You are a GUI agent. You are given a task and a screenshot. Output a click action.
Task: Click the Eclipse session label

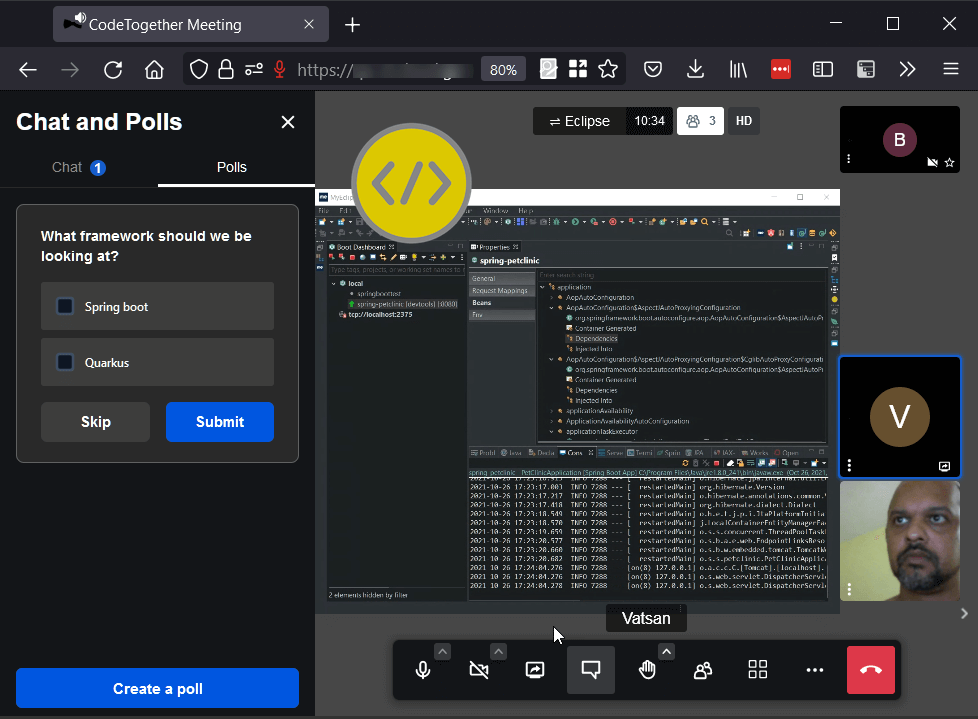click(579, 121)
